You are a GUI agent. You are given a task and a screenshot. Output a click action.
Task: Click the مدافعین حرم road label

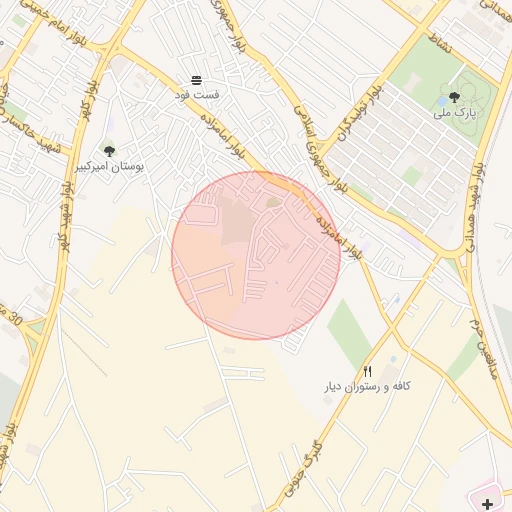coord(484,349)
